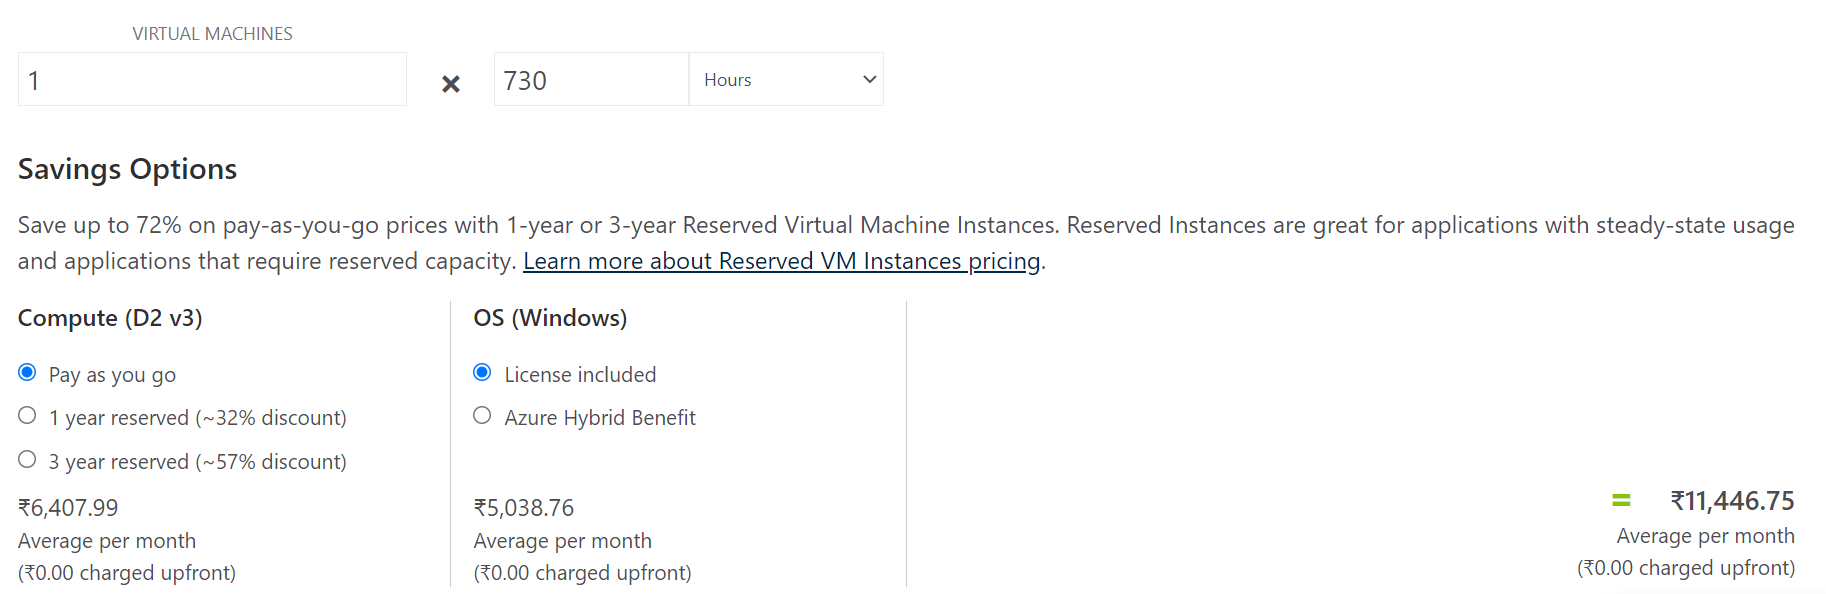Select License included for Windows OS

click(x=482, y=373)
